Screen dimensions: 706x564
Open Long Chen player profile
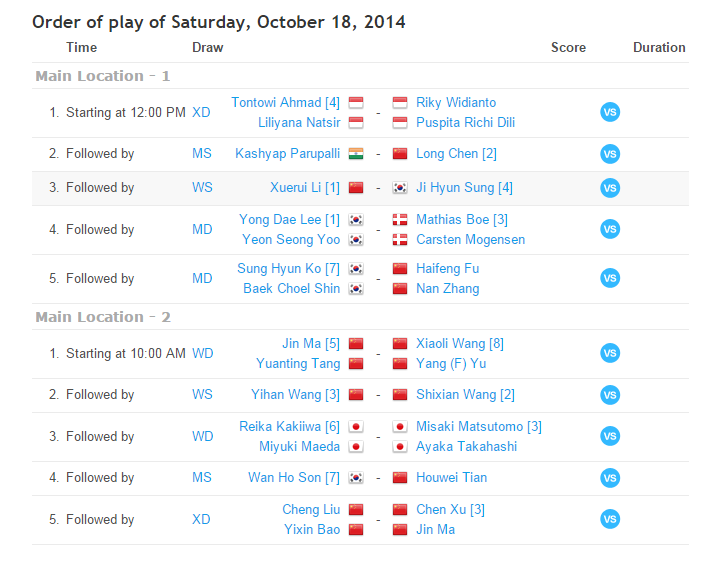[x=456, y=154]
